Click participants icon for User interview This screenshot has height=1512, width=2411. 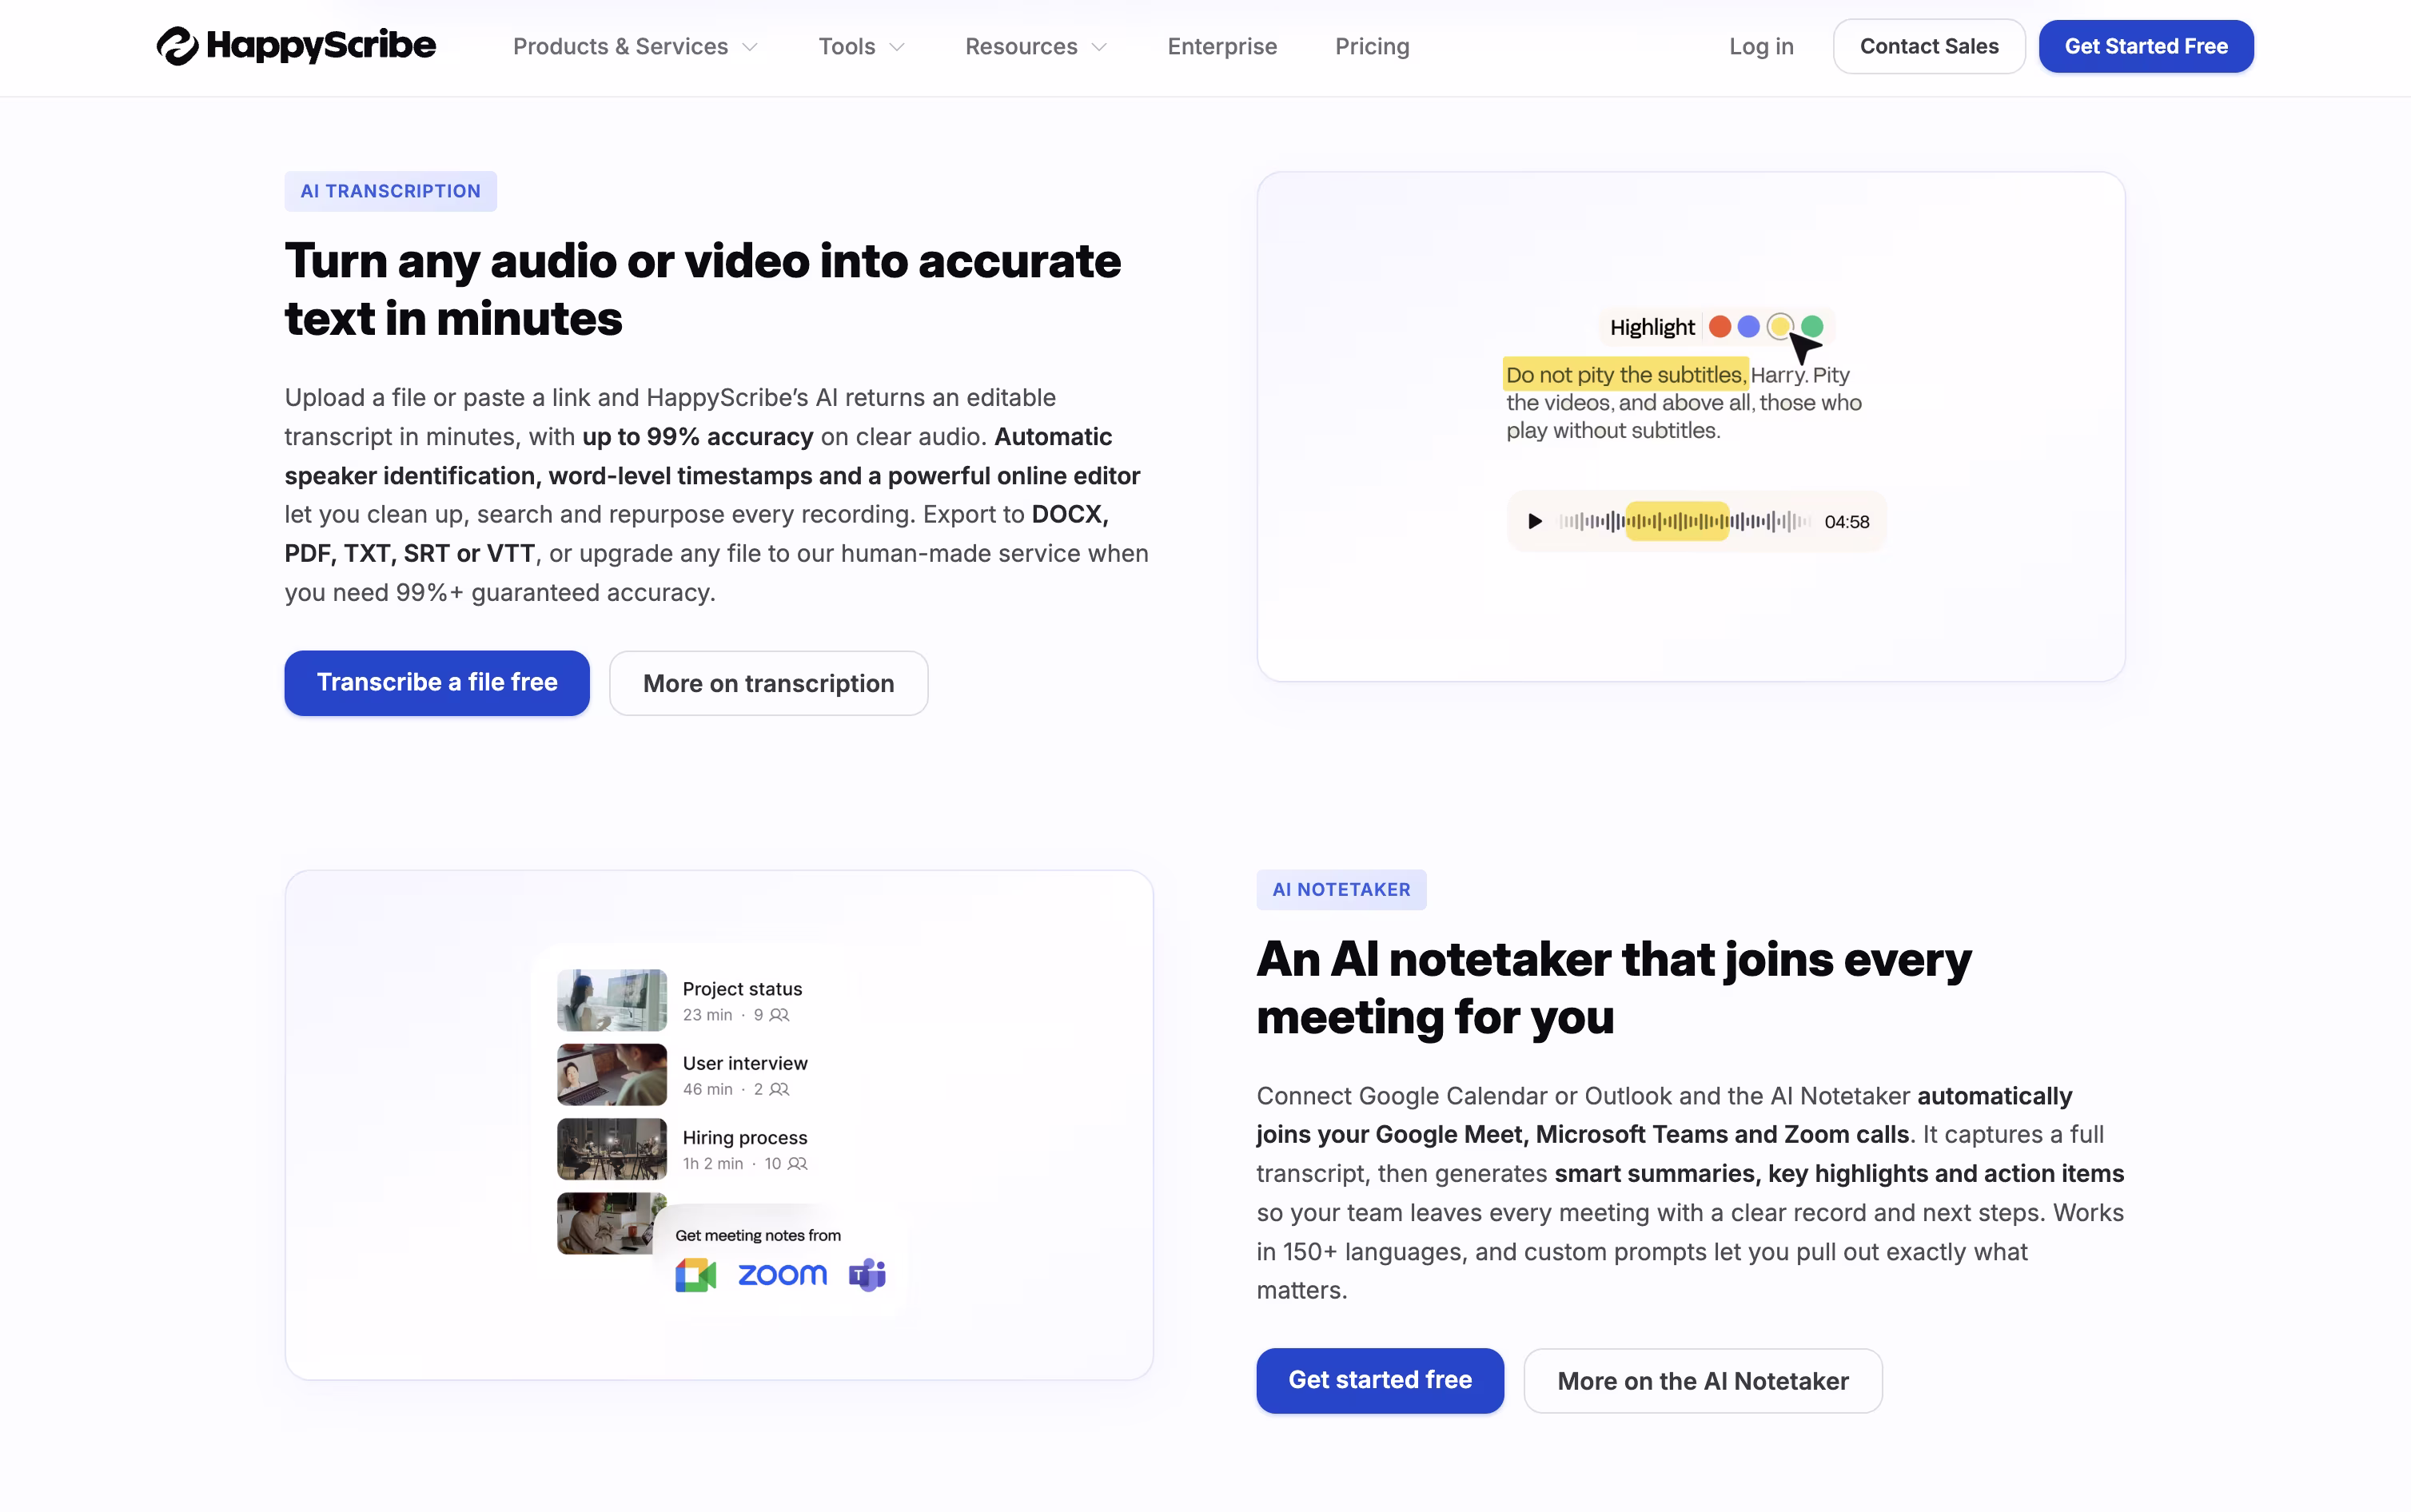[780, 1089]
